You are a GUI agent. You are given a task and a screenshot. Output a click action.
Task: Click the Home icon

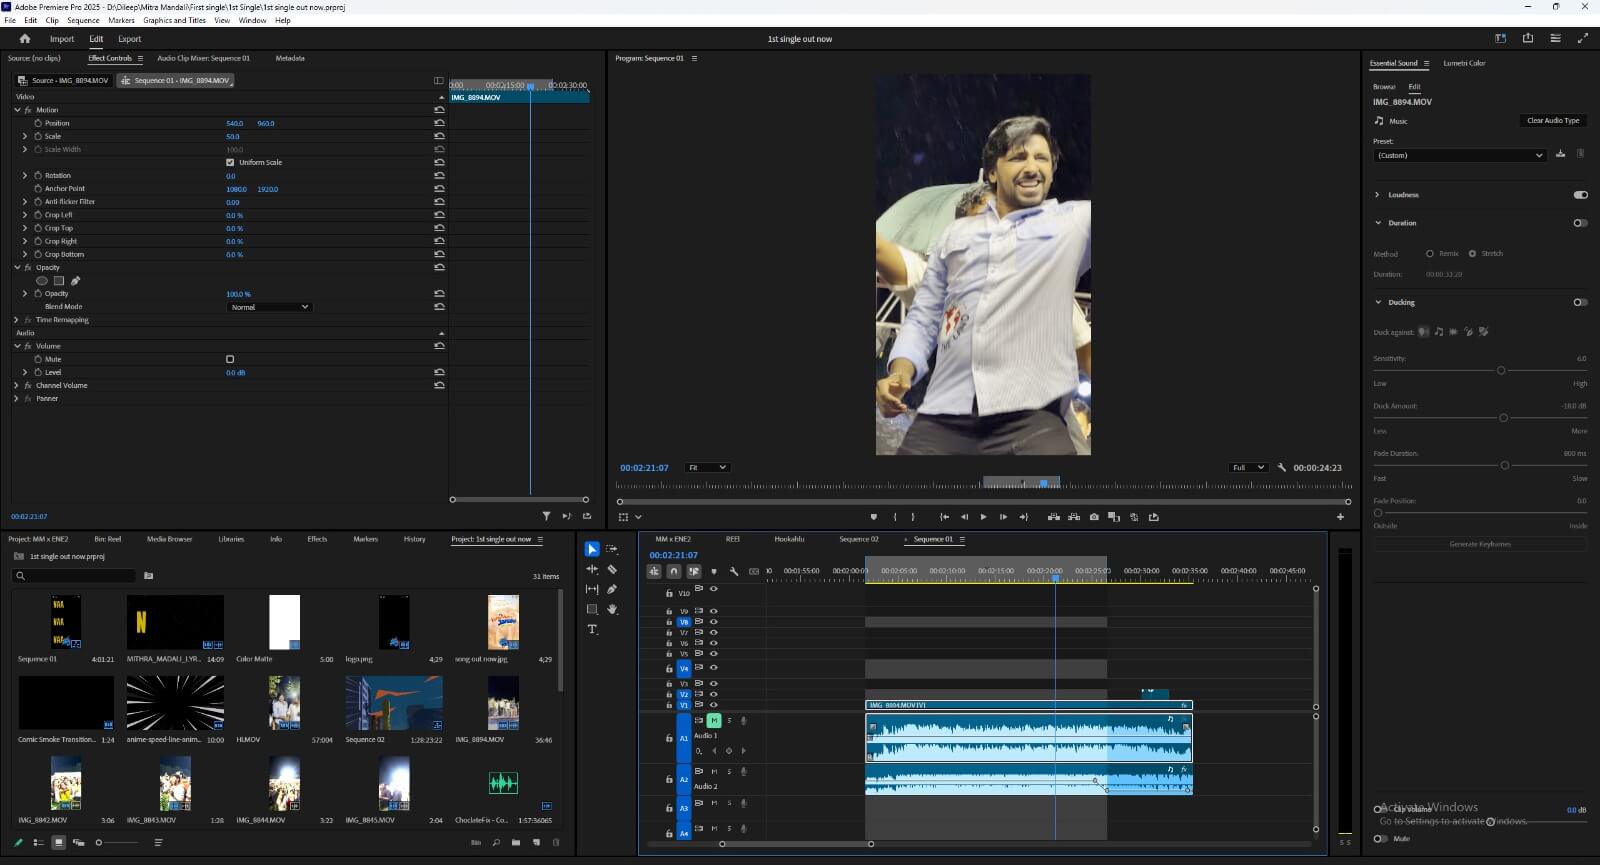(25, 39)
